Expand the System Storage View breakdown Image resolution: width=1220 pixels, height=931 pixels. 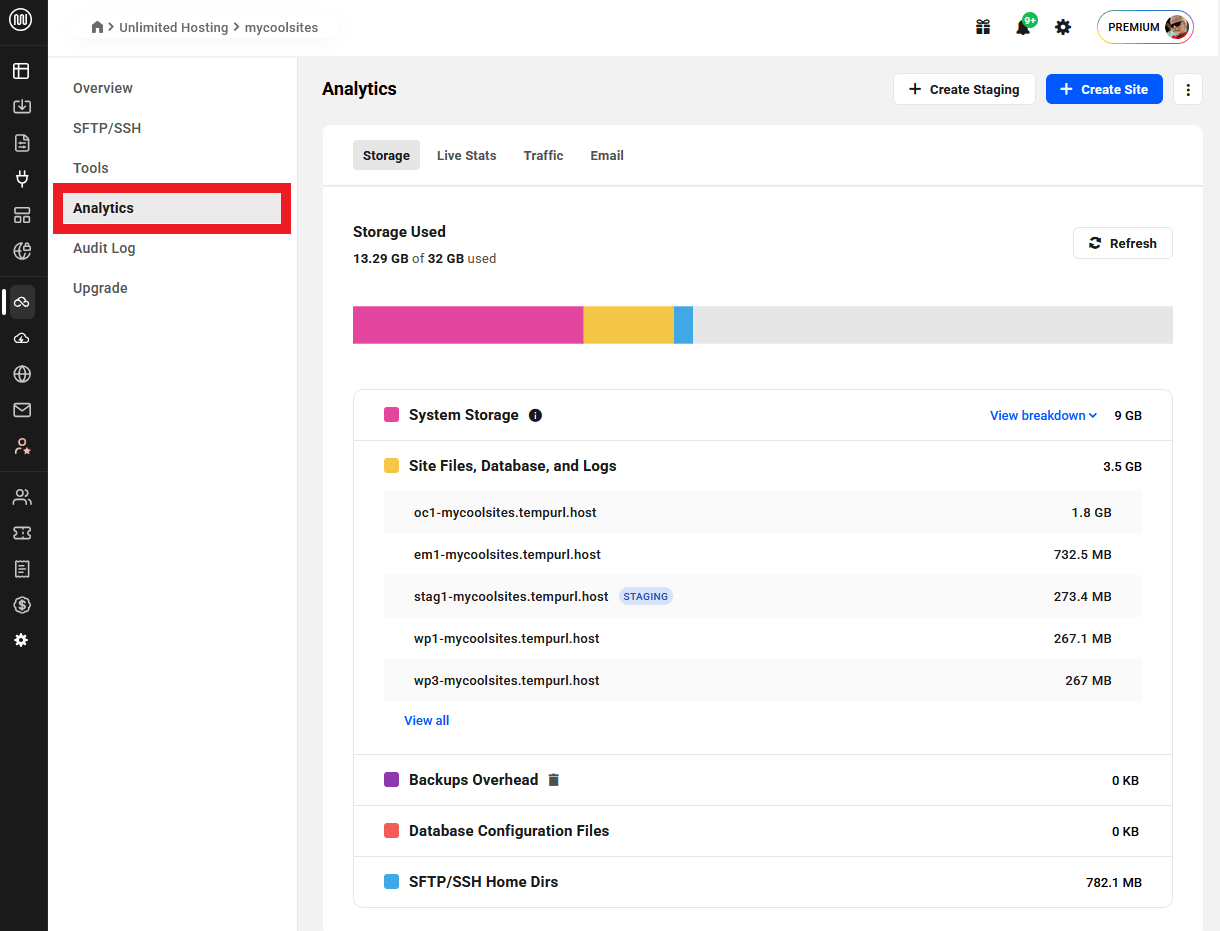click(x=1043, y=415)
